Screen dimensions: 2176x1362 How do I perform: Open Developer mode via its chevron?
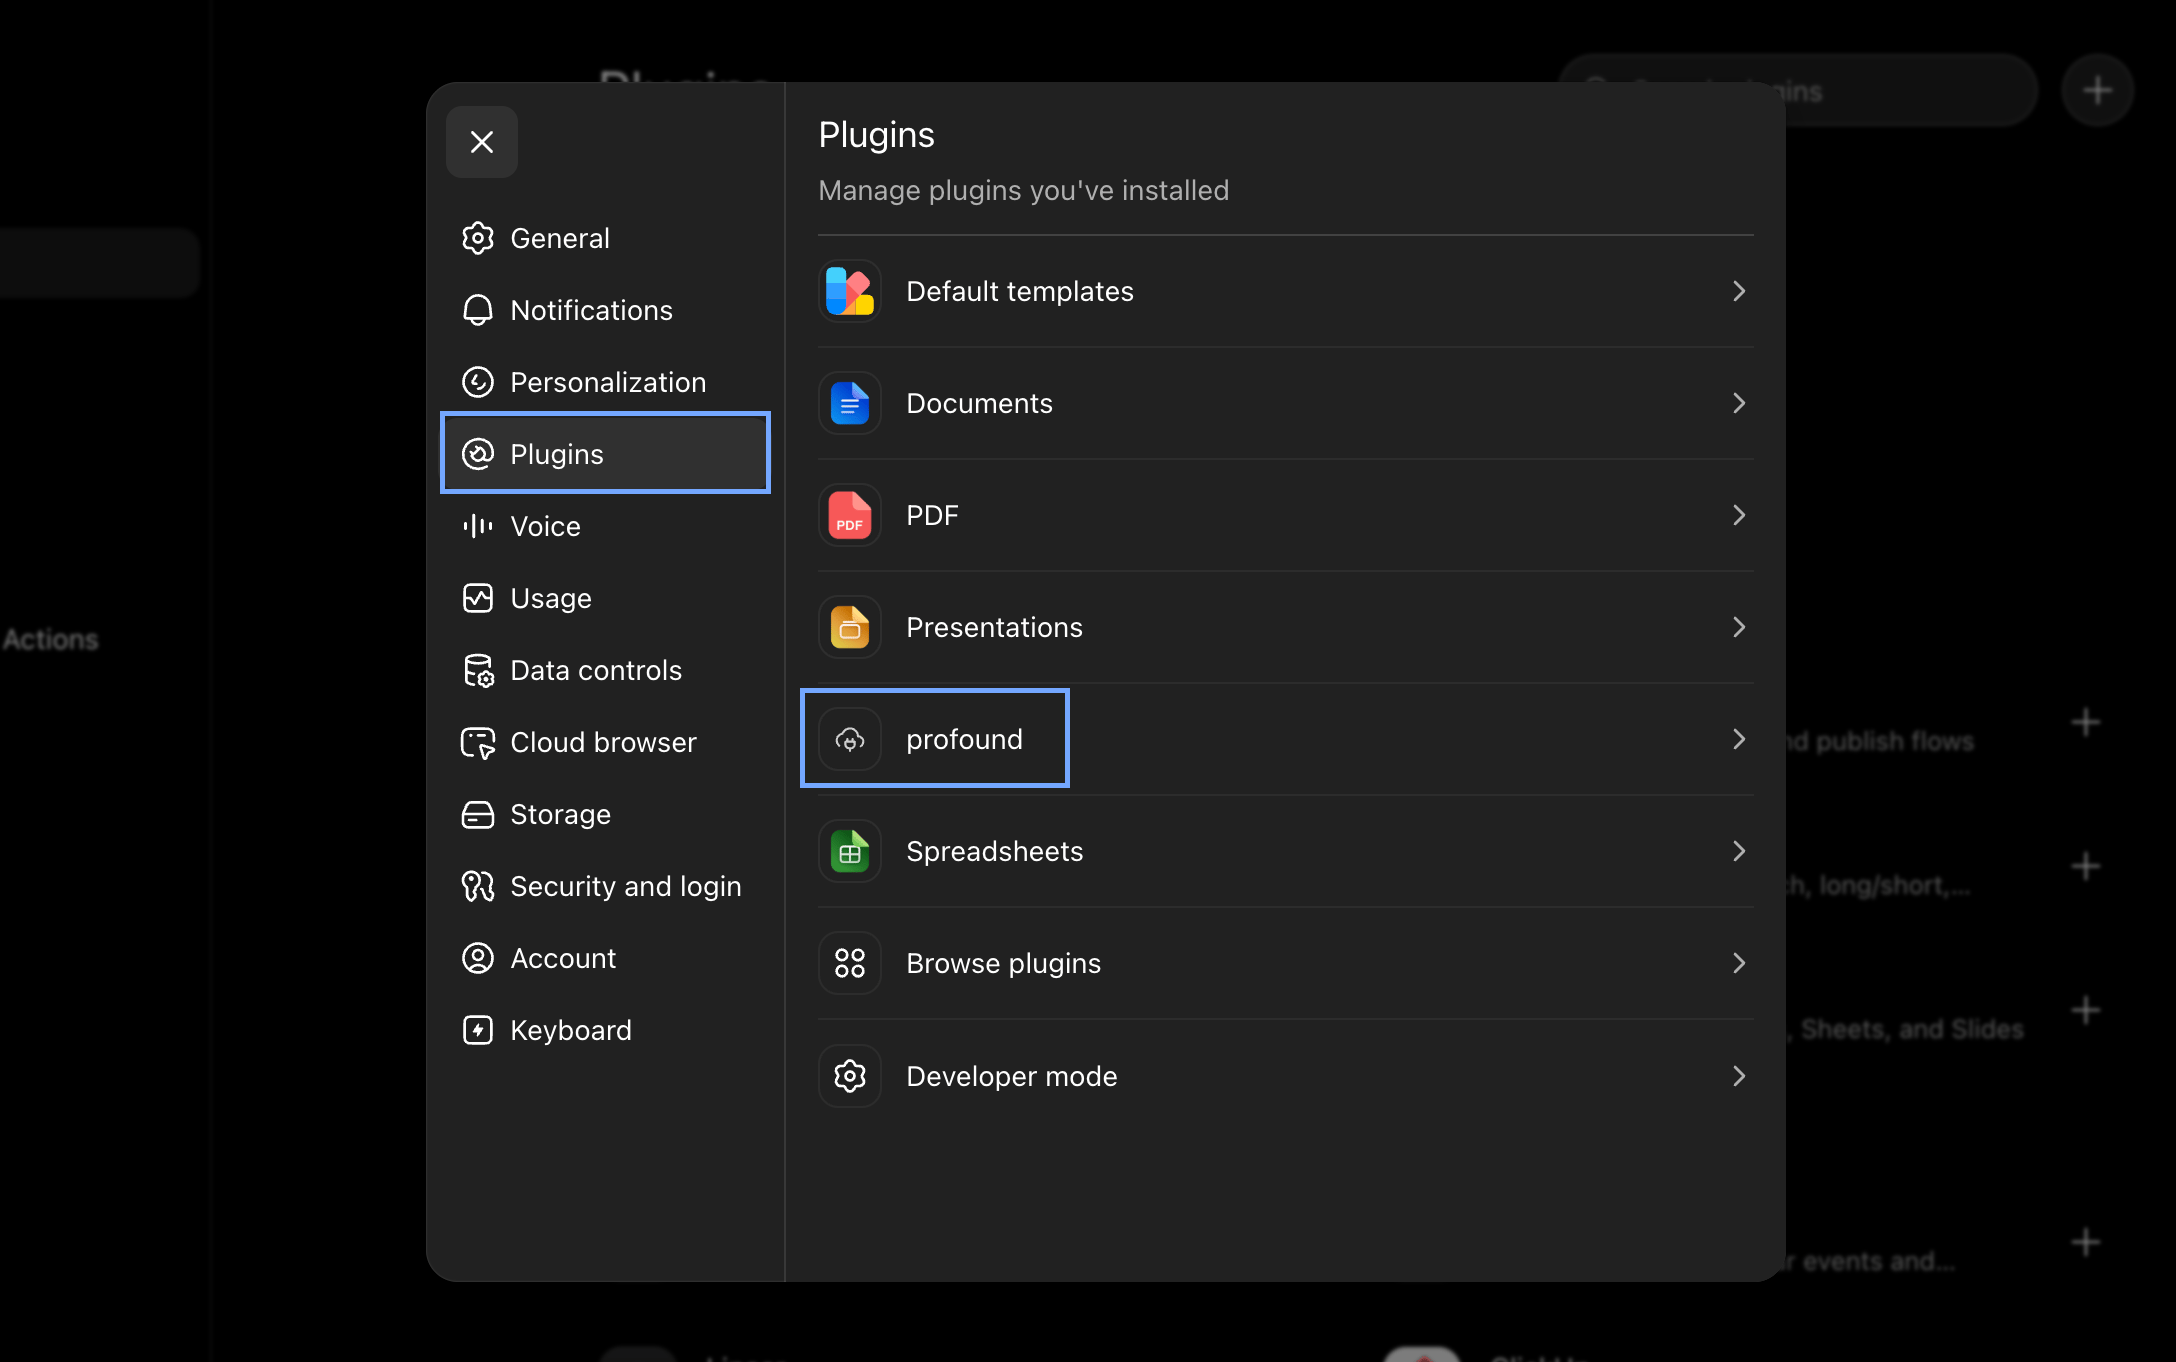(1739, 1076)
